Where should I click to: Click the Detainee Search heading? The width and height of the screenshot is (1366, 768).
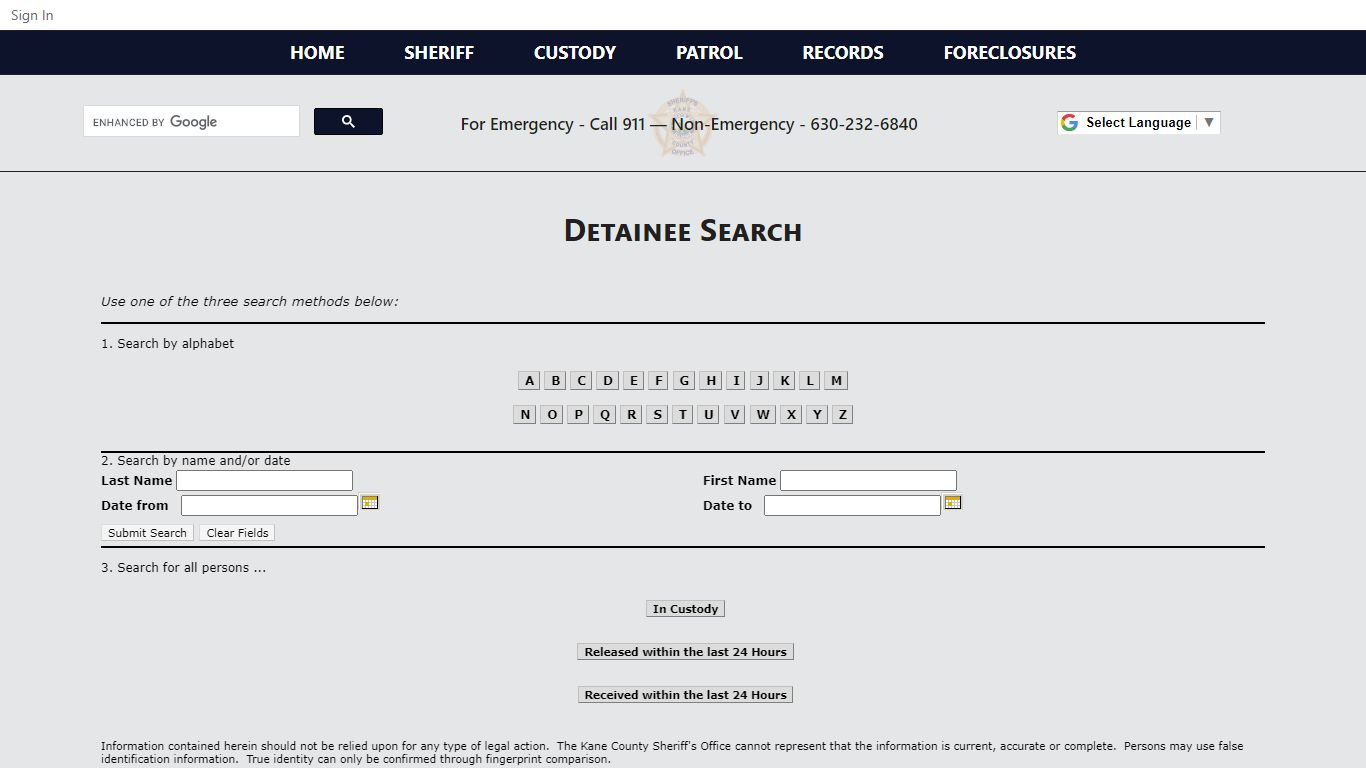(x=683, y=231)
